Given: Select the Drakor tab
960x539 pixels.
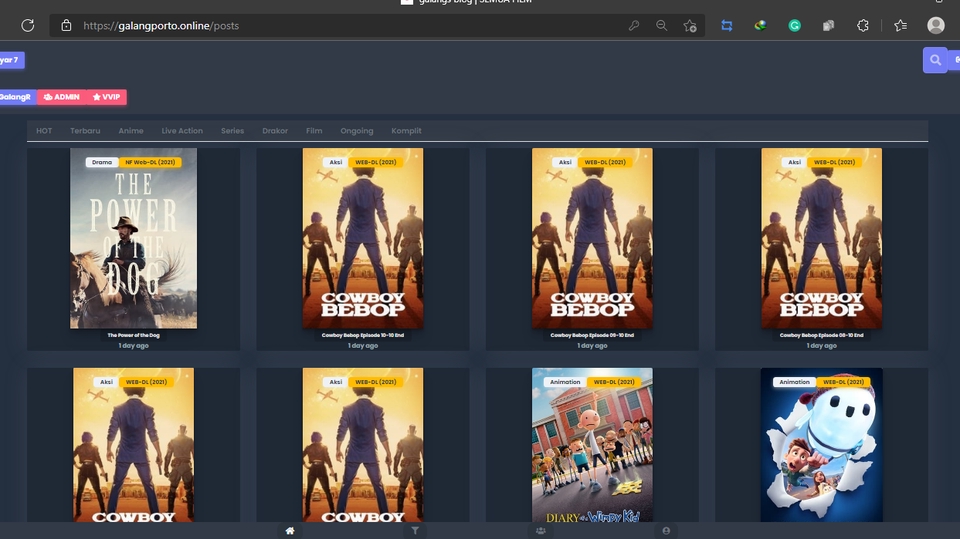Looking at the screenshot, I should pyautogui.click(x=275, y=130).
